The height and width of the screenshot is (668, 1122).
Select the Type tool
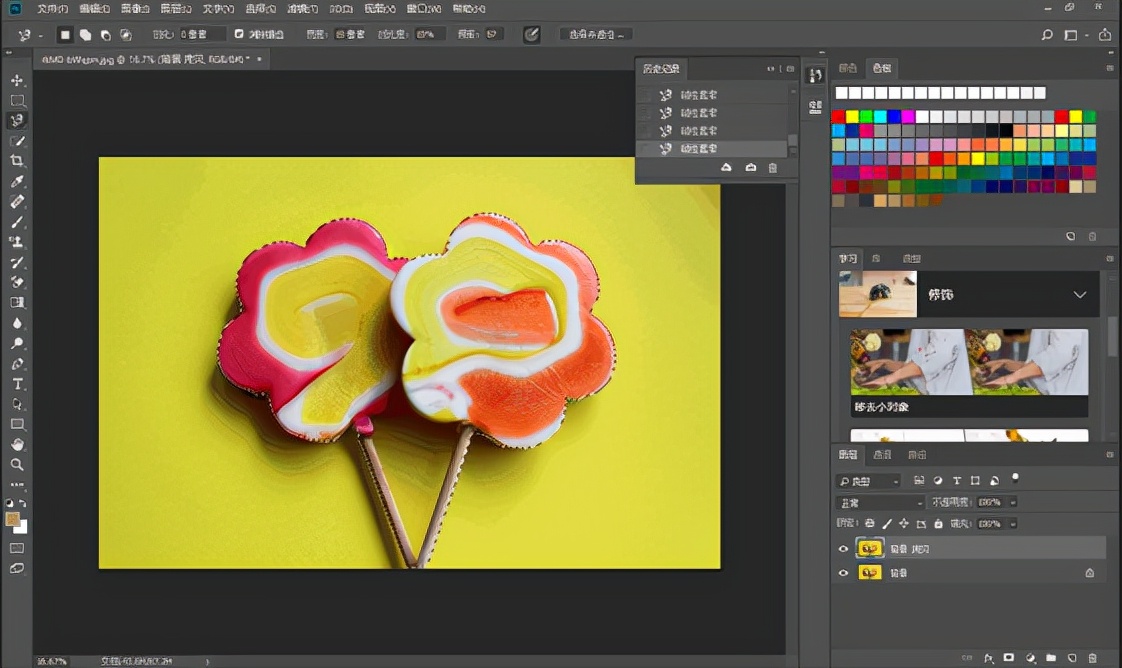coord(17,384)
